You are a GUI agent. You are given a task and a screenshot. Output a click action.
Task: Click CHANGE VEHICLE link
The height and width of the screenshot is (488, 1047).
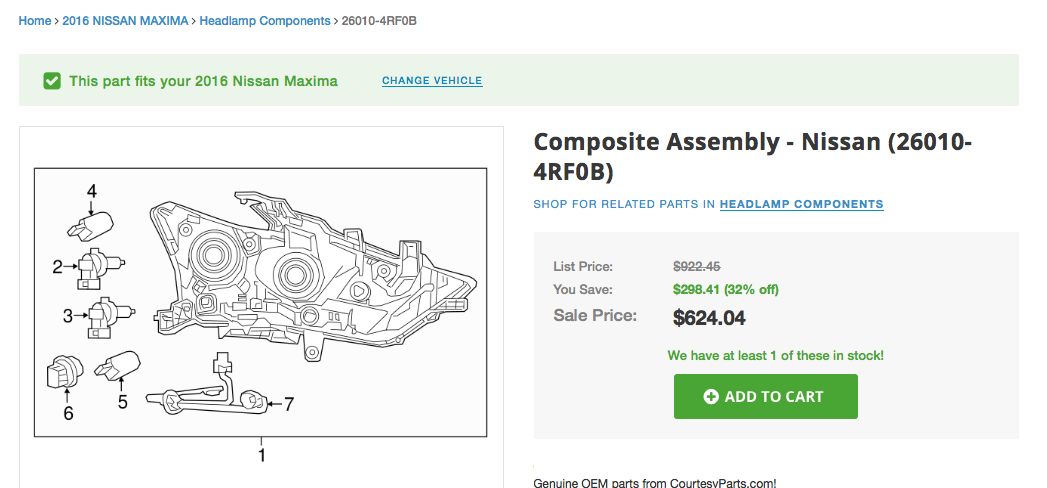[x=432, y=81]
